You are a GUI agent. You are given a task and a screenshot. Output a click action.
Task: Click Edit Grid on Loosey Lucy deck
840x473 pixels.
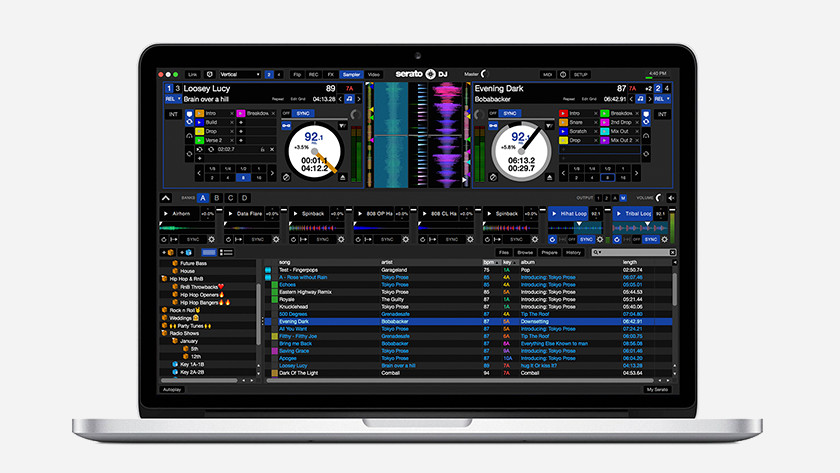click(x=298, y=99)
